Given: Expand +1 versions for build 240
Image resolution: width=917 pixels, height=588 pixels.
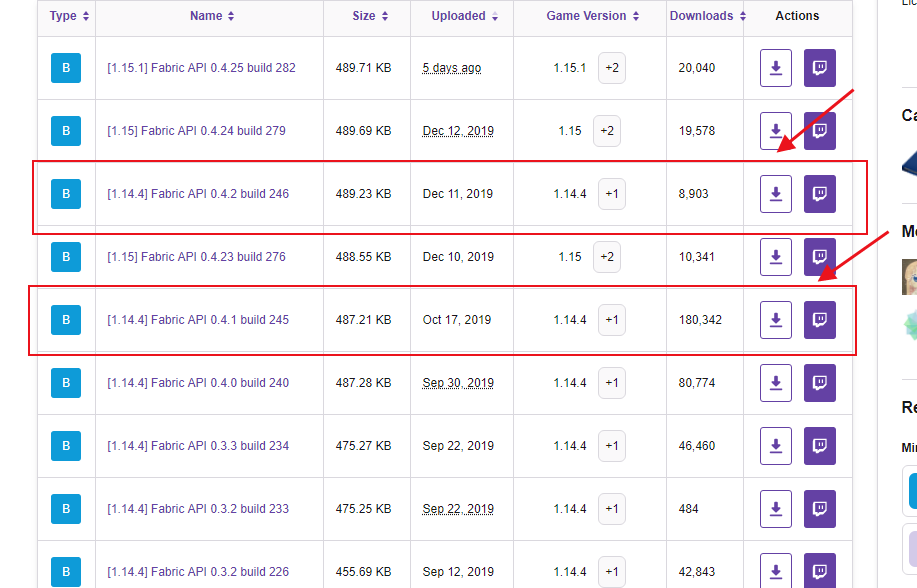Looking at the screenshot, I should coord(612,383).
